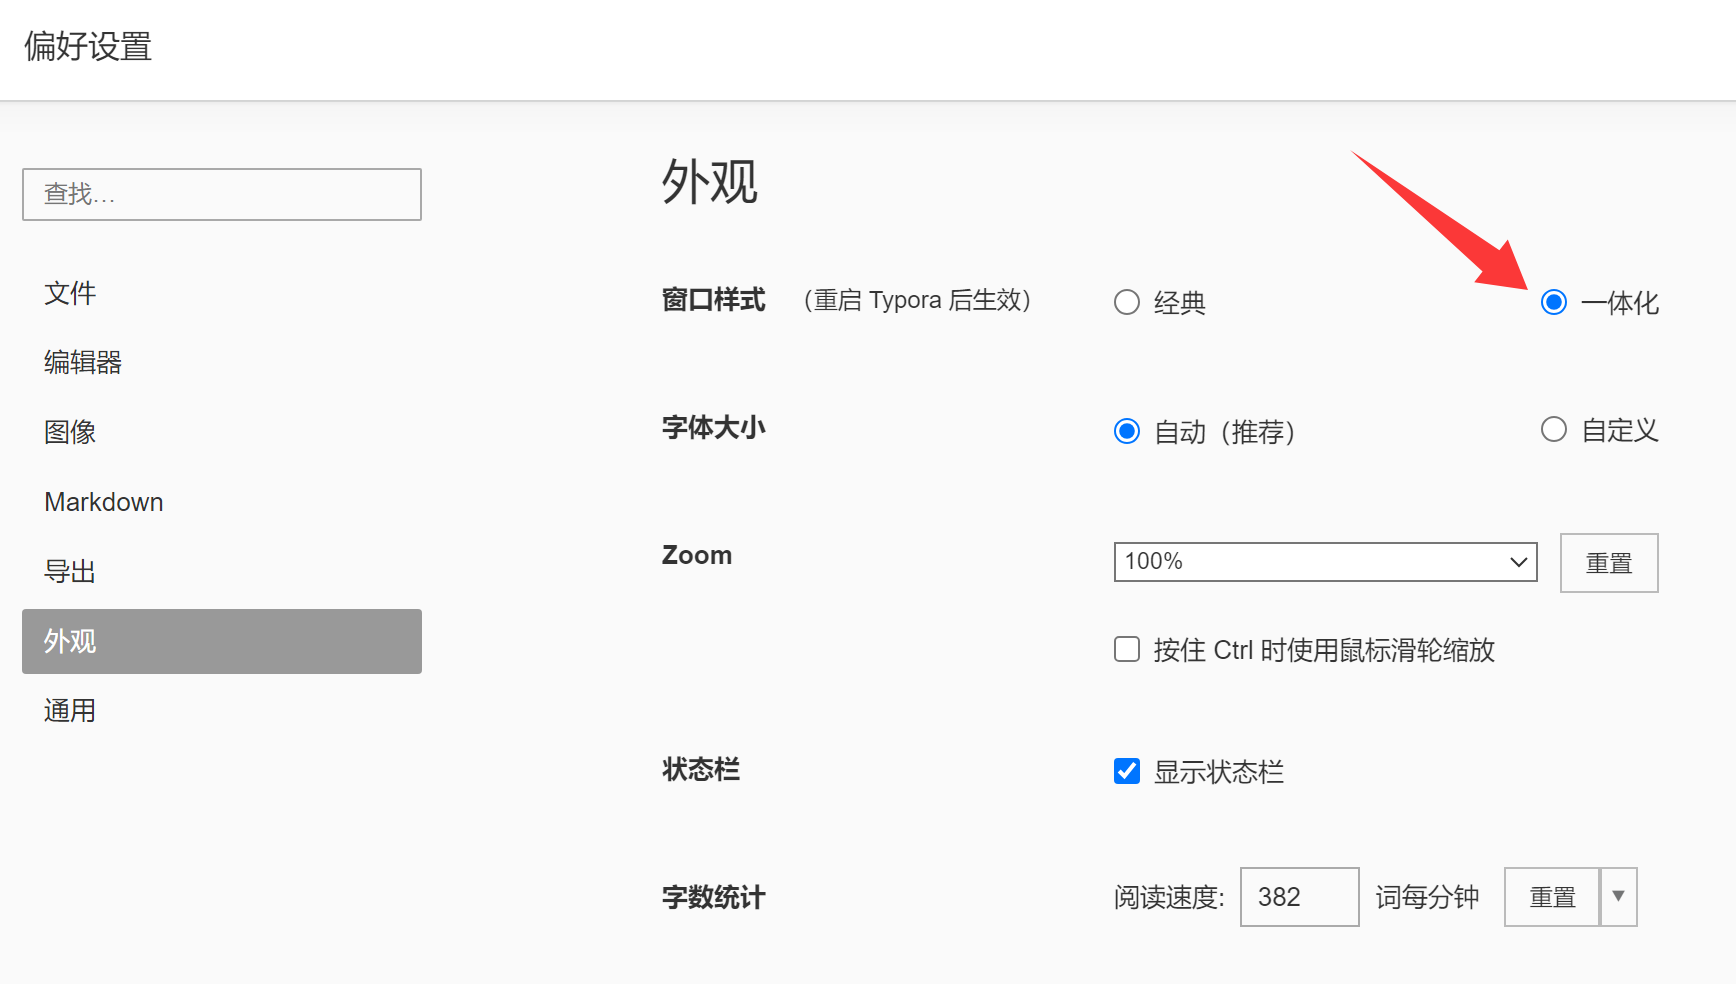Navigate to 导出 settings section

click(70, 571)
